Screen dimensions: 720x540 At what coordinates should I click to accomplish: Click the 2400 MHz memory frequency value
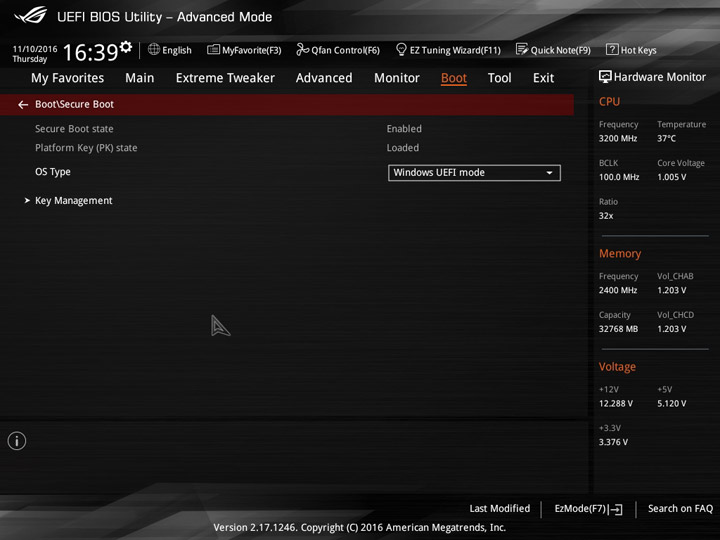pyautogui.click(x=618, y=290)
